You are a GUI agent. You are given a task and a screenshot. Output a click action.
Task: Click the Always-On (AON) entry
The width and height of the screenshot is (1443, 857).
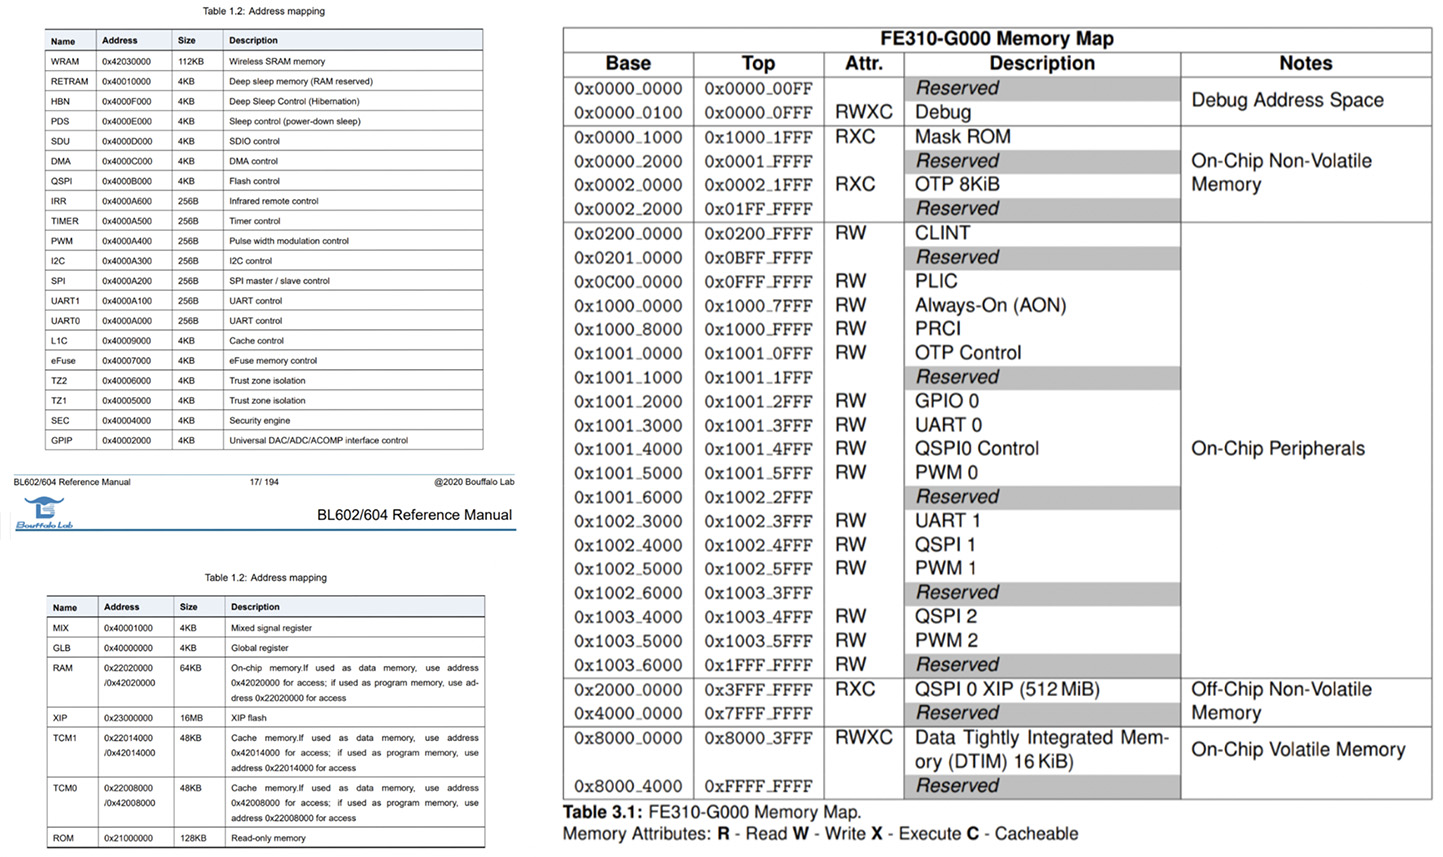[990, 305]
